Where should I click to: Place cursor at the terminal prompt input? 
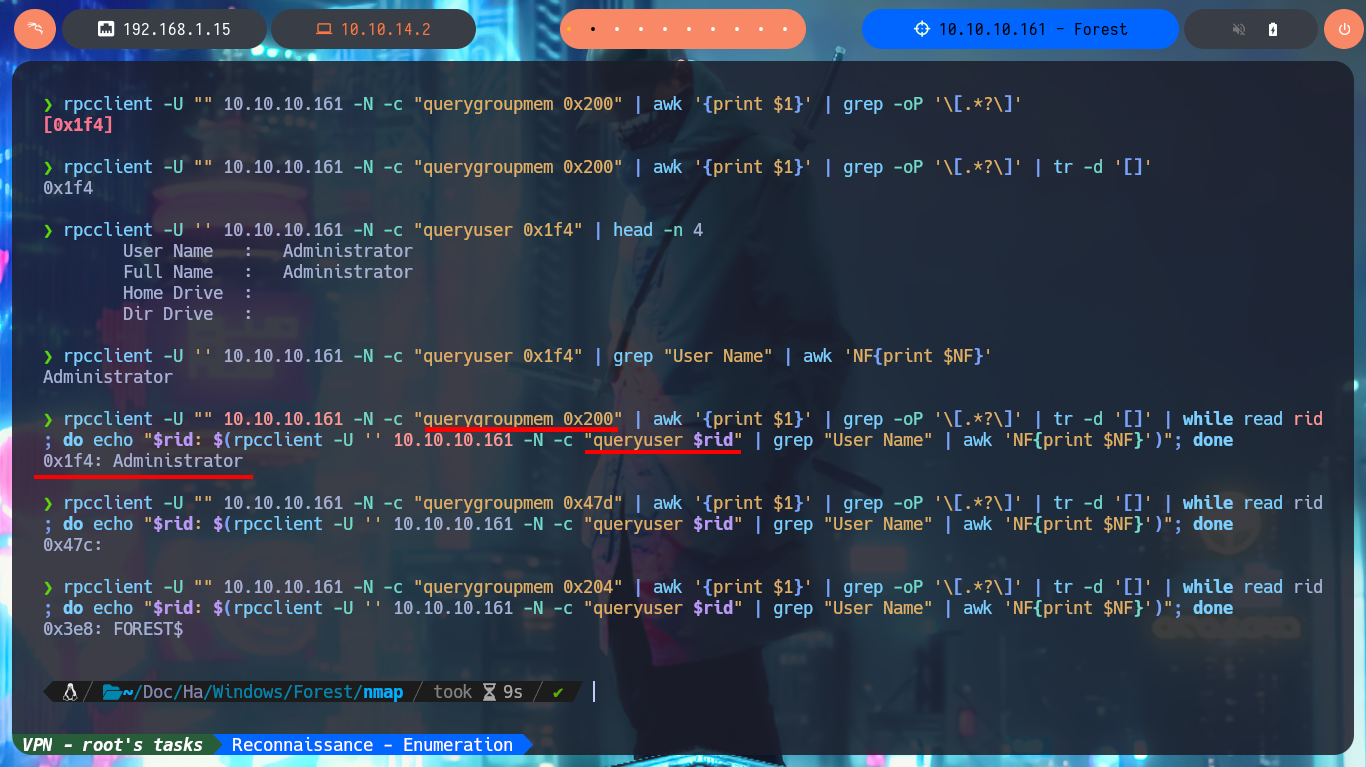[x=594, y=691]
